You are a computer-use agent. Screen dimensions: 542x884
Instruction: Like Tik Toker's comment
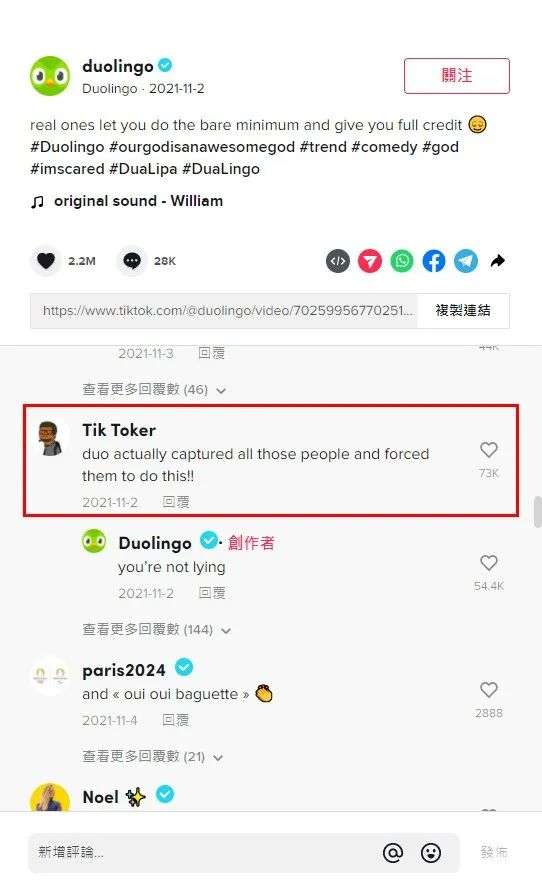tap(488, 450)
